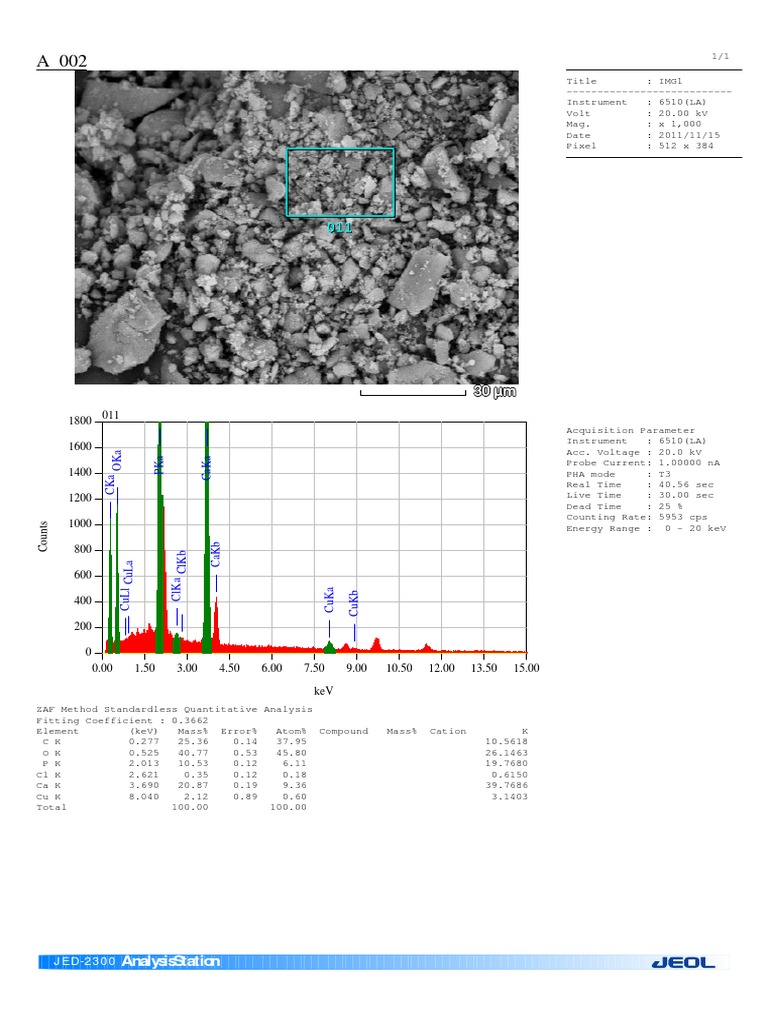This screenshot has height=1024, width=768.
Task: Select the 'A 002' report heading
Action: [62, 61]
